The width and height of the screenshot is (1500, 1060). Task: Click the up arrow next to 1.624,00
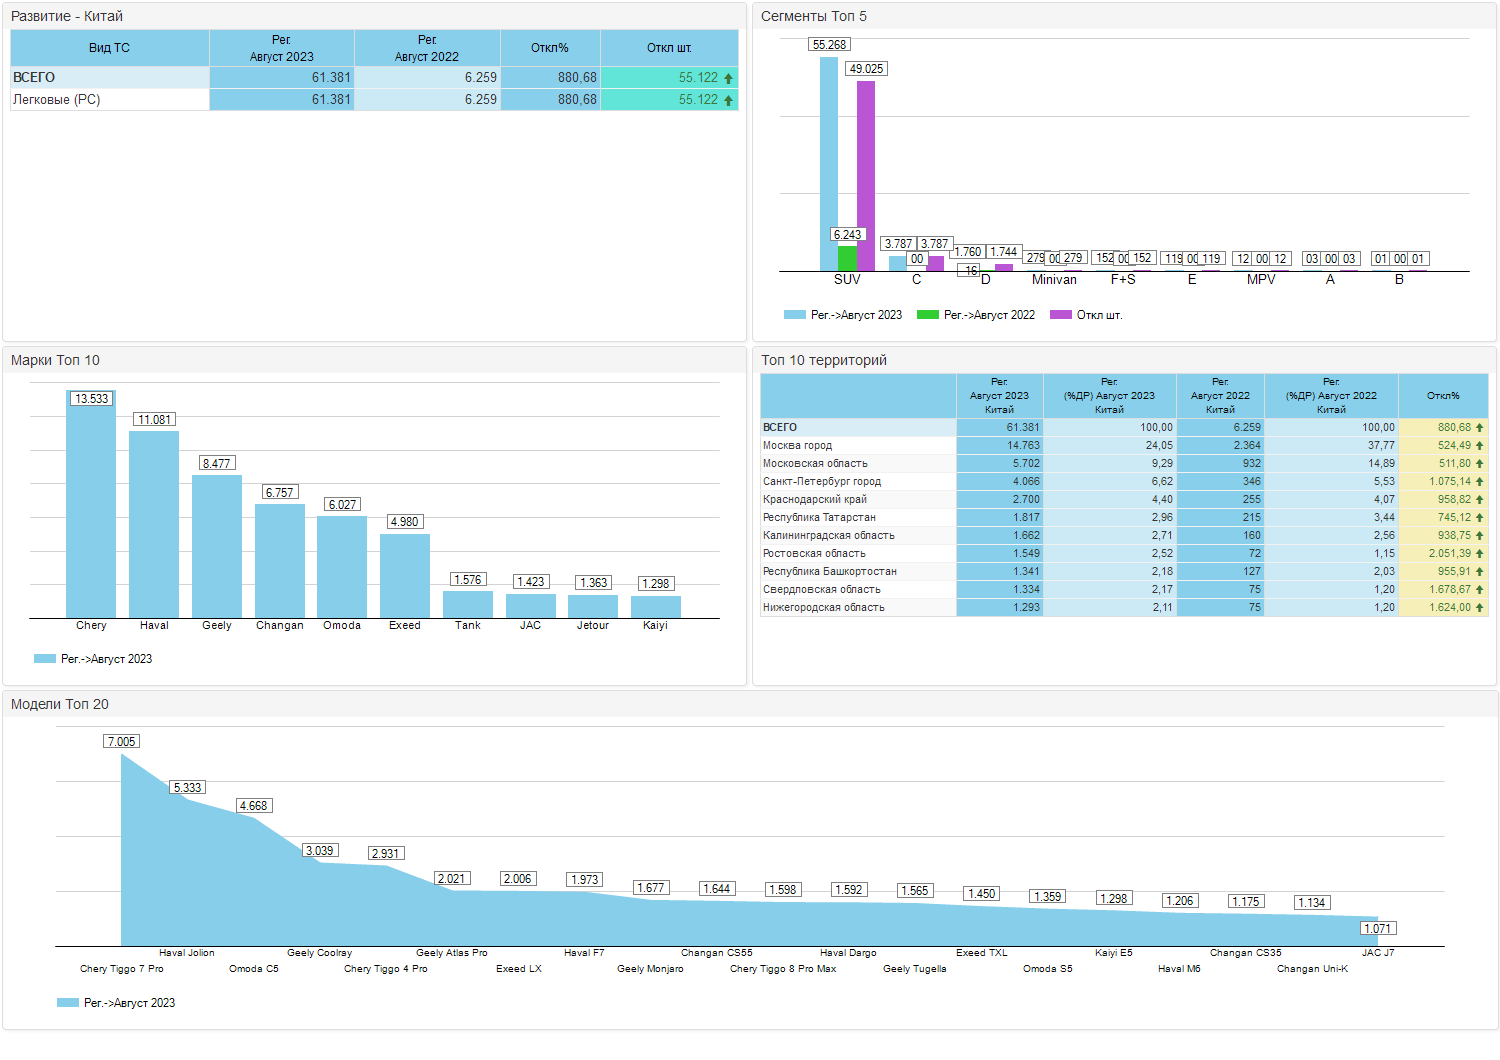pos(1480,608)
